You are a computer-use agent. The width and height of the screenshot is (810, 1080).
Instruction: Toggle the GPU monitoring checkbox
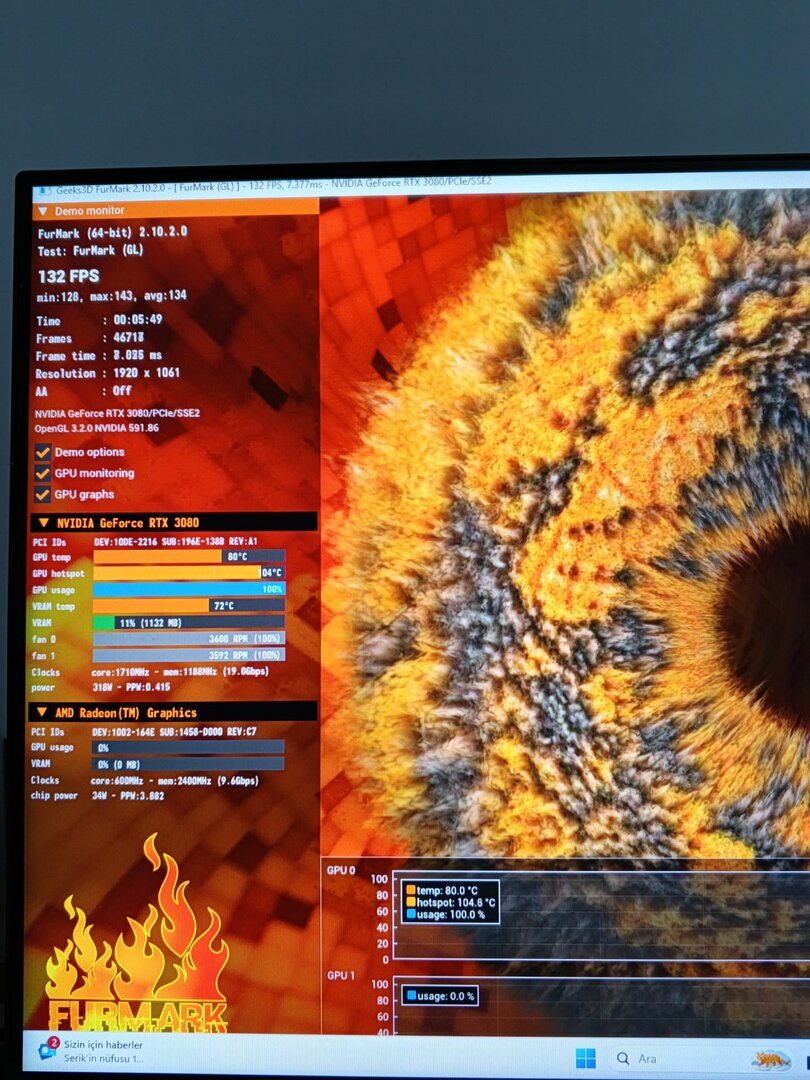(x=43, y=473)
